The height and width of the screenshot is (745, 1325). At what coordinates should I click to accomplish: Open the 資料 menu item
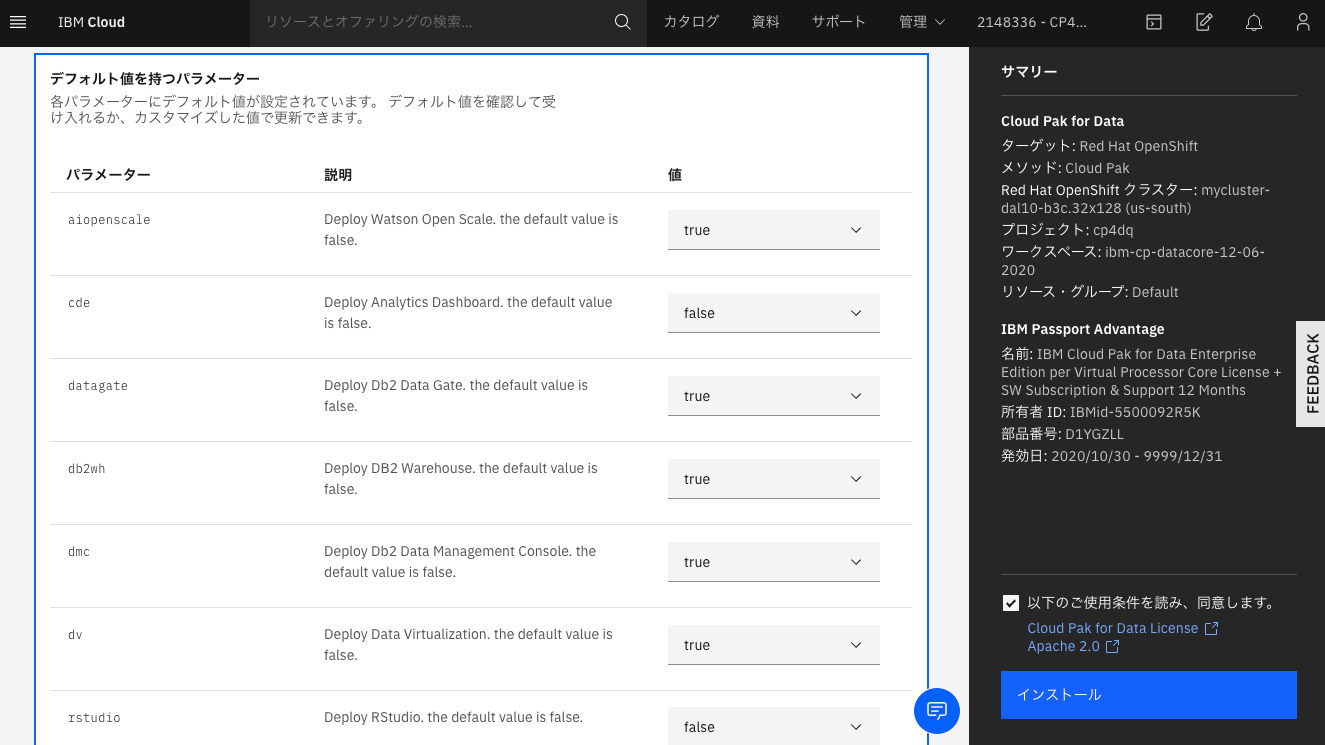coord(765,22)
